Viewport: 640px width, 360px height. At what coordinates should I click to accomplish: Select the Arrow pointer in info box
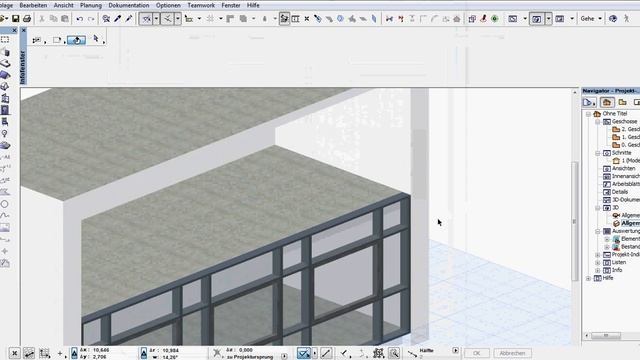(96, 39)
